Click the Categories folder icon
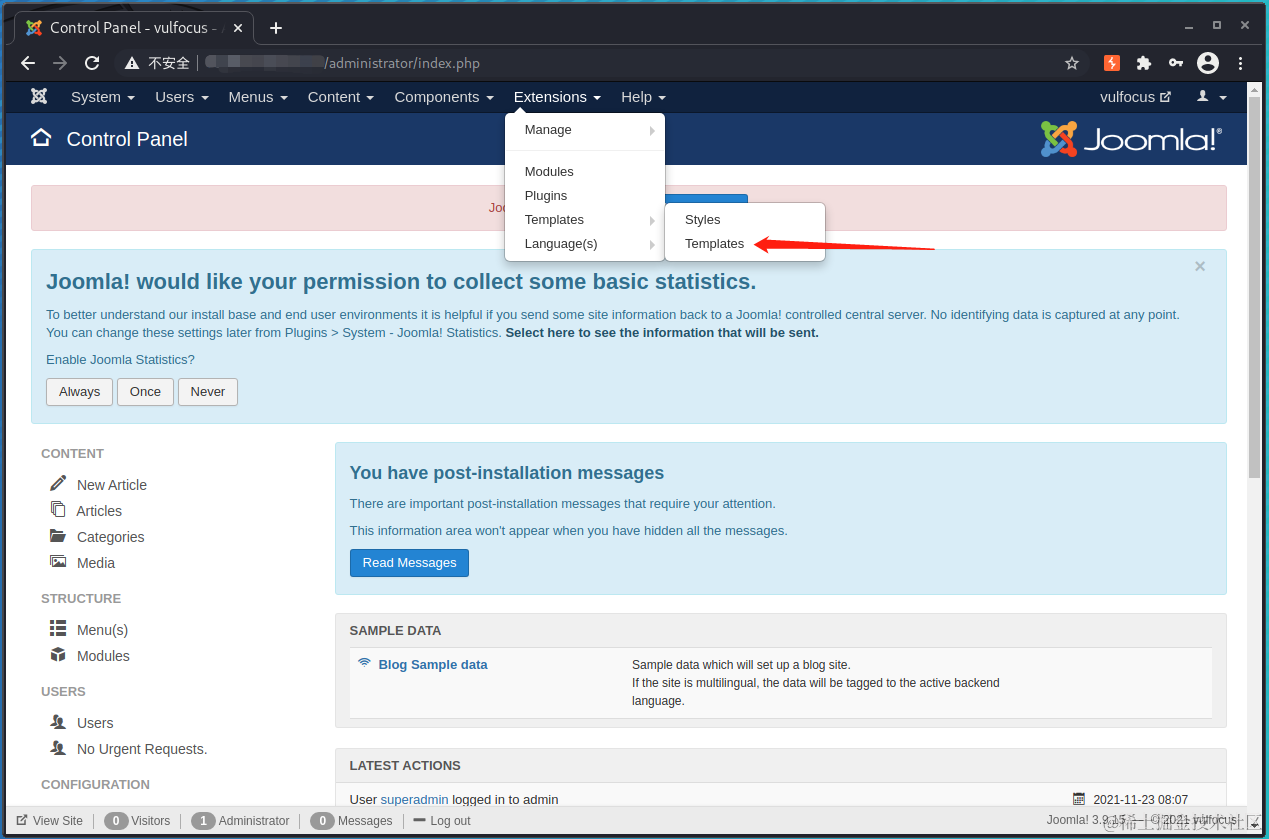Viewport: 1269px width, 839px height. tap(58, 536)
